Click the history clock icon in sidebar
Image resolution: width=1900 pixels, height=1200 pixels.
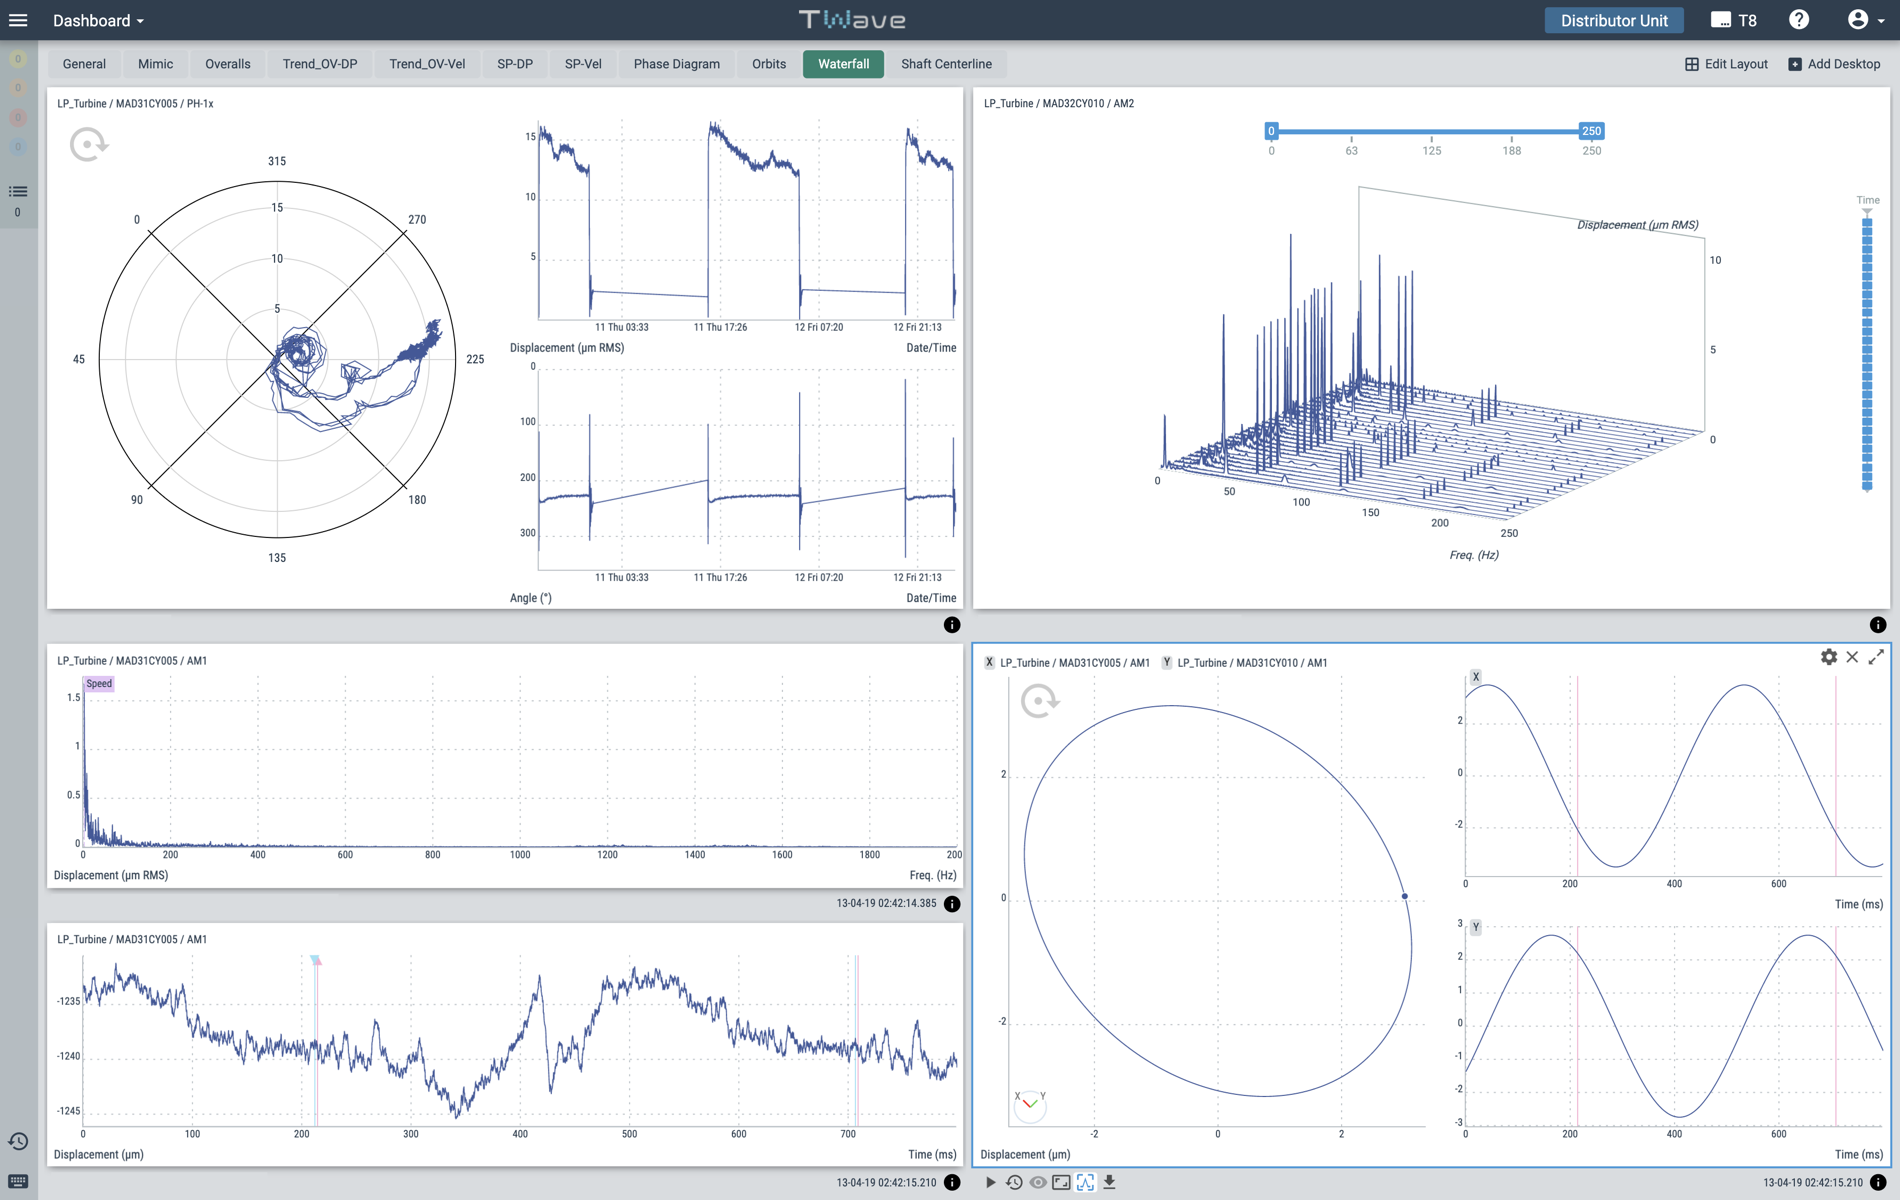pos(18,1142)
